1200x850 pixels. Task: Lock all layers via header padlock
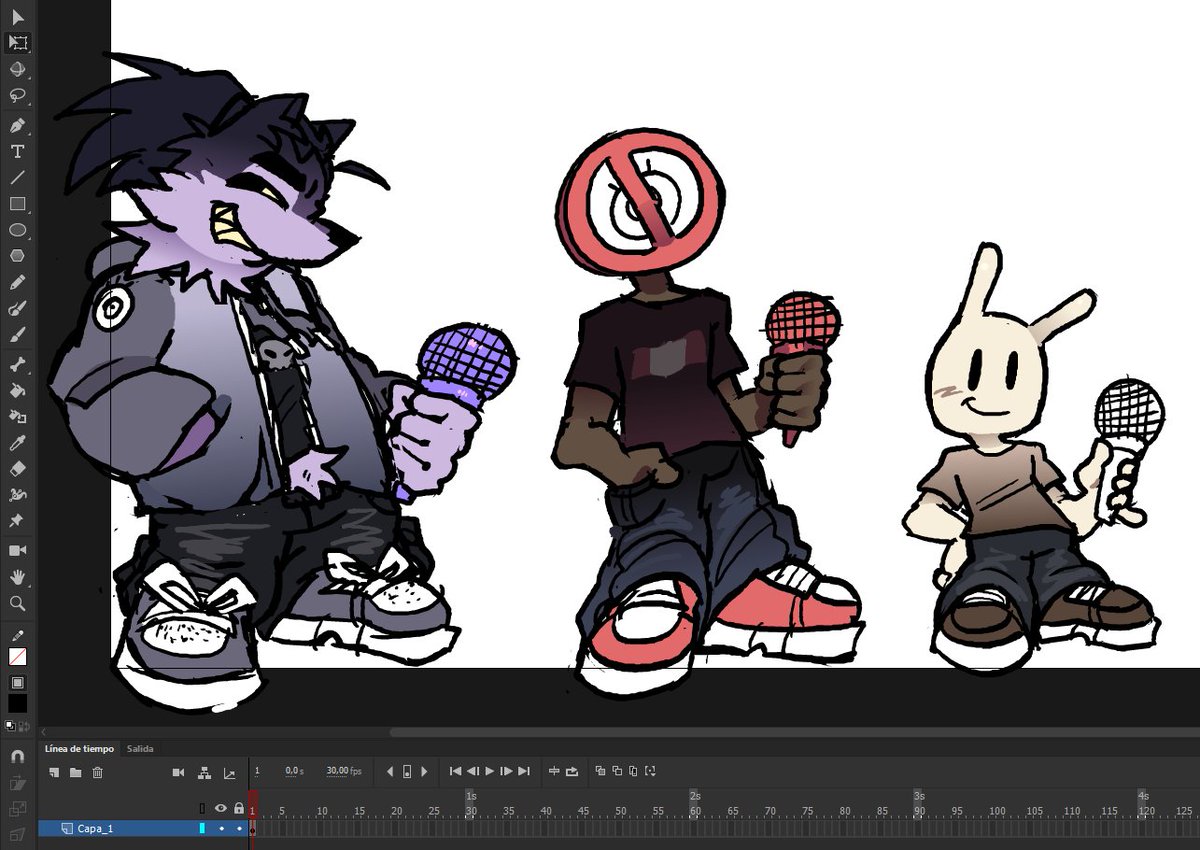click(x=239, y=808)
